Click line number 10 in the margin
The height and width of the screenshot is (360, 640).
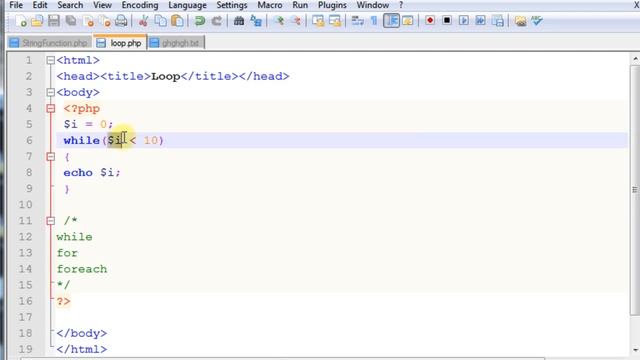click(x=25, y=204)
